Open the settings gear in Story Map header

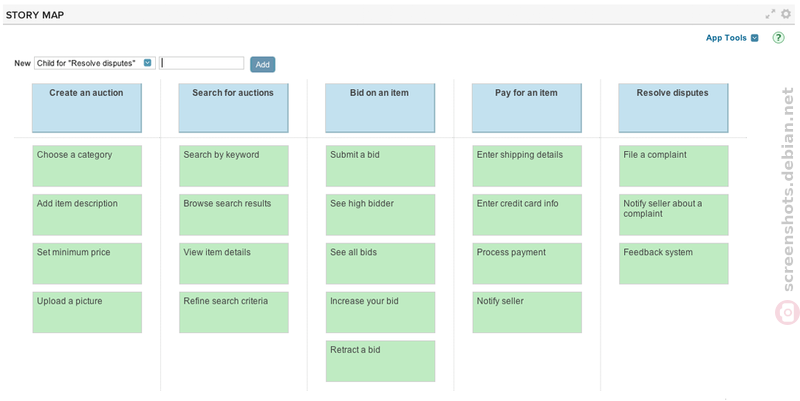[x=786, y=14]
